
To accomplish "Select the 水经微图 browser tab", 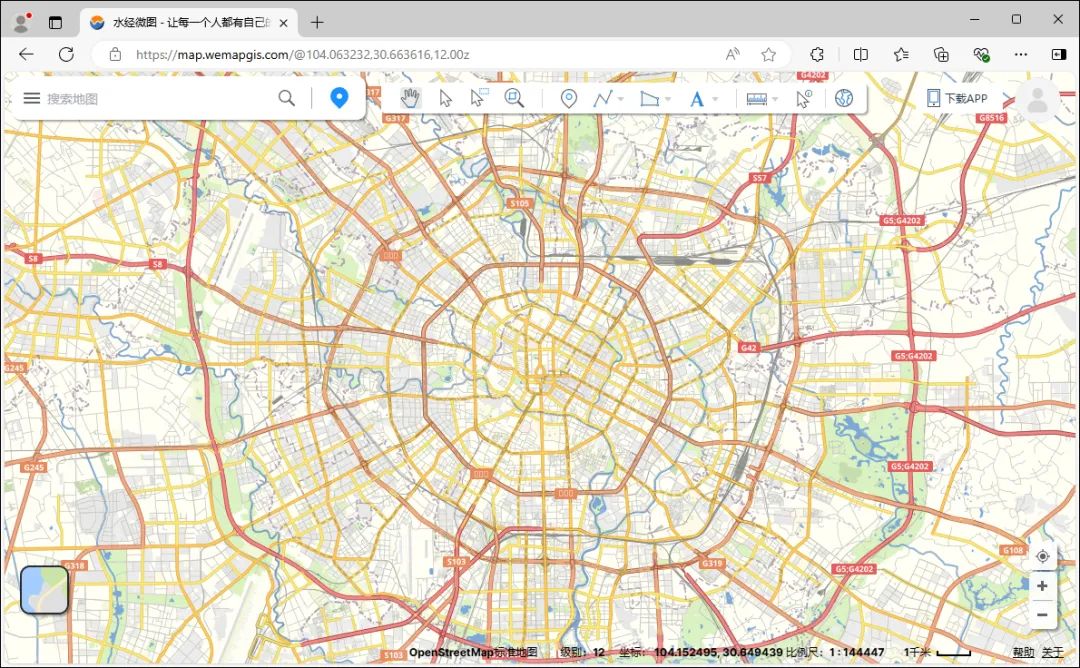I will 189,23.
